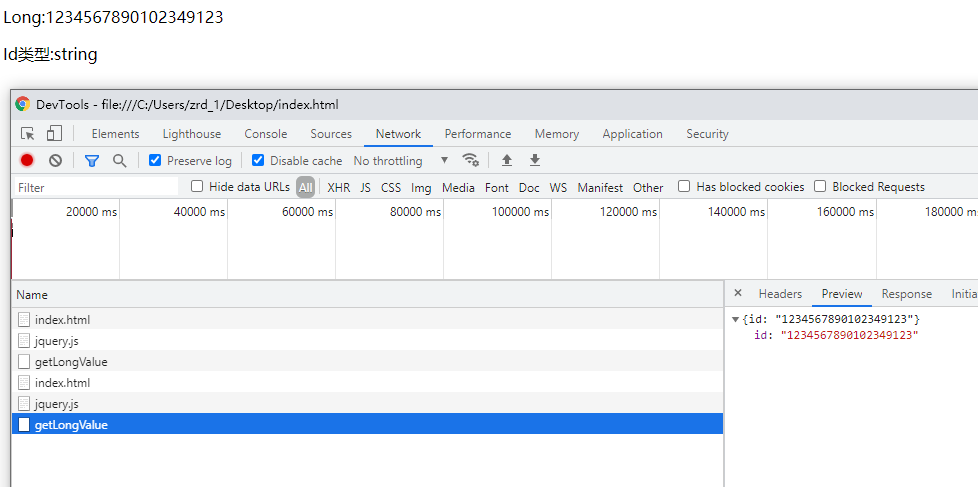Open the Memory tab

pos(557,133)
